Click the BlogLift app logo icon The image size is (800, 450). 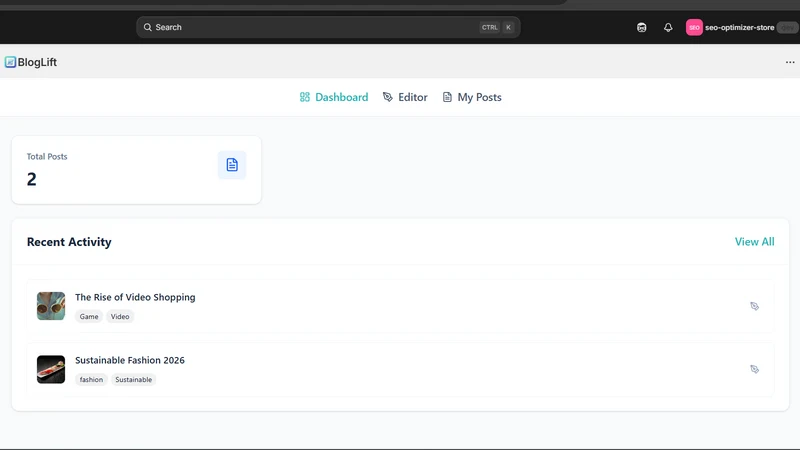click(x=10, y=62)
